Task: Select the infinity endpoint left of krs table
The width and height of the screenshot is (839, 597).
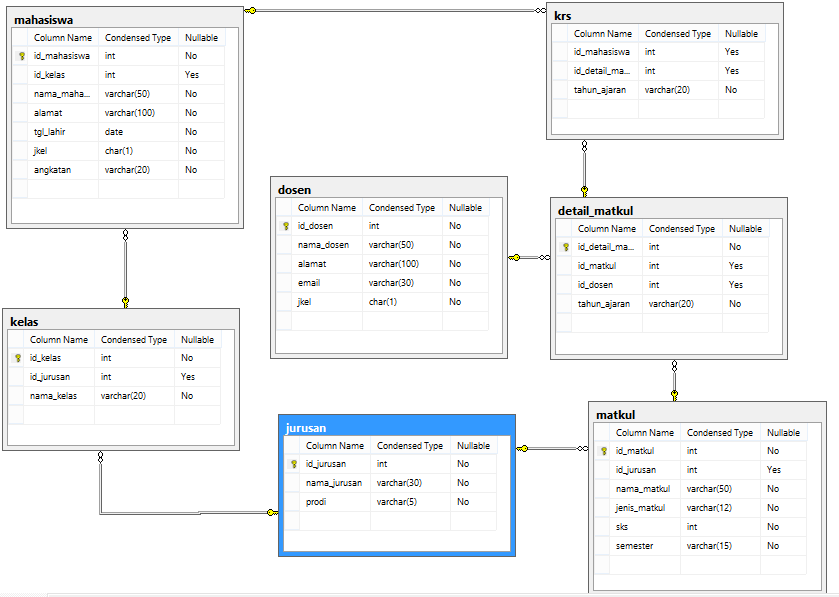Action: [x=540, y=10]
